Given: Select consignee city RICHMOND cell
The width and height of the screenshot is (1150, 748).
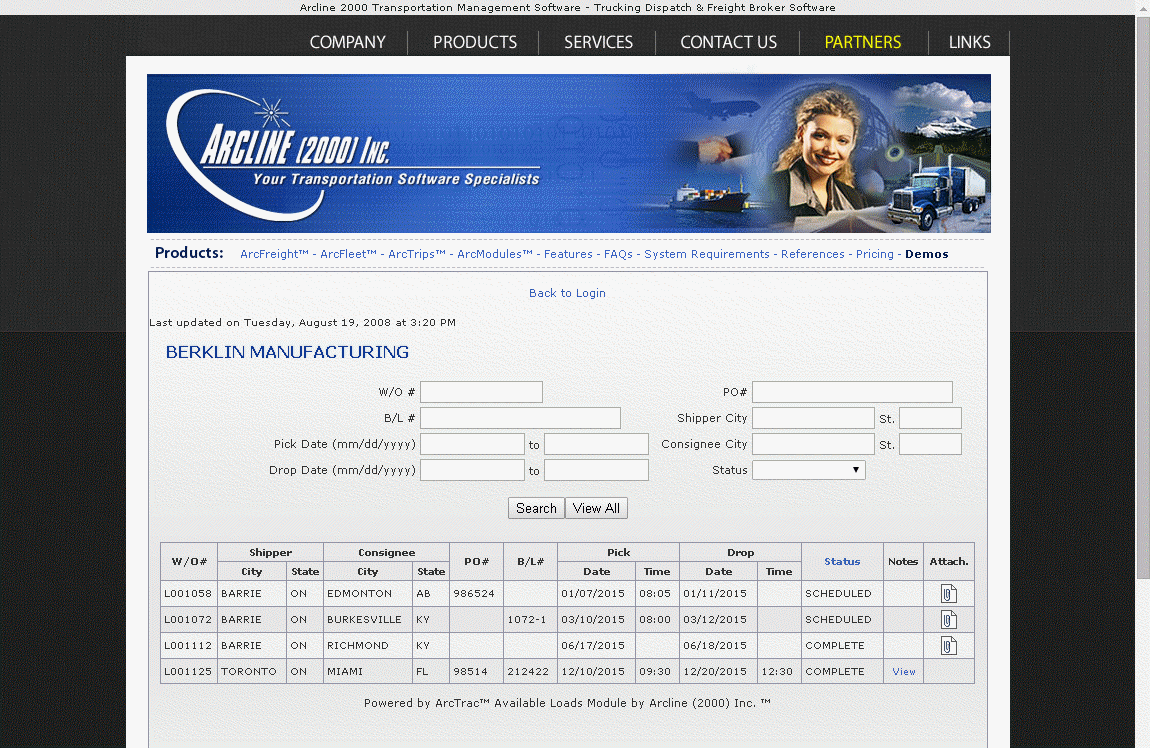Looking at the screenshot, I should coord(367,645).
